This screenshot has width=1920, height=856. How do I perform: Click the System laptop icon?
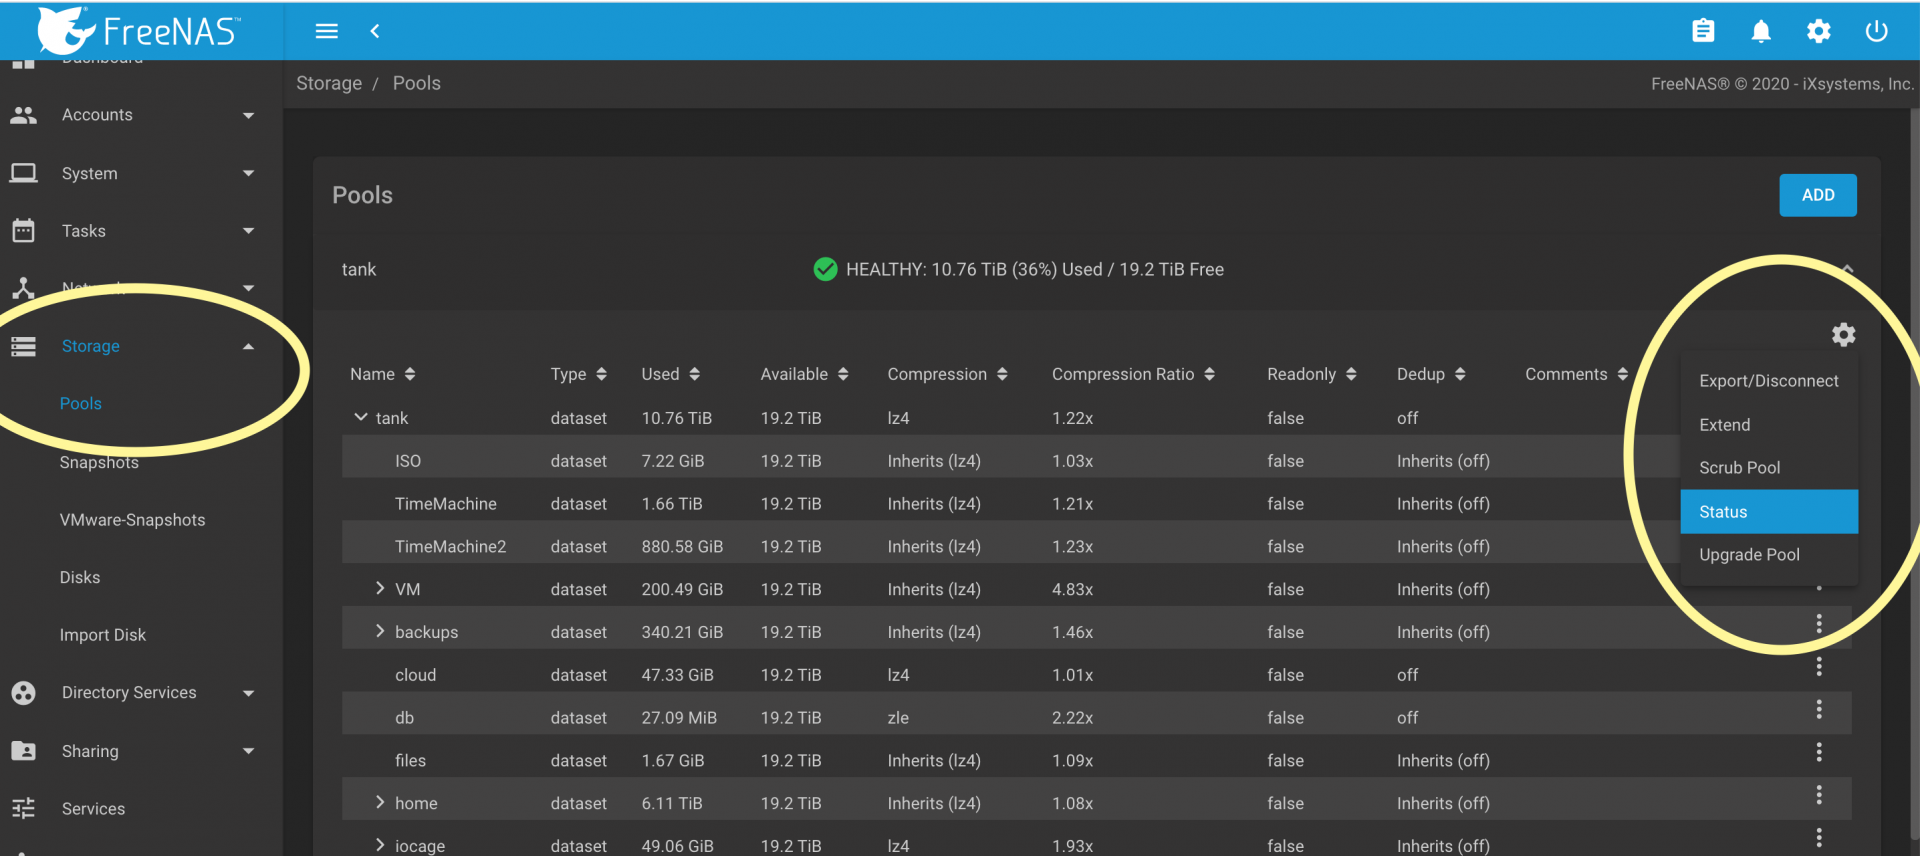pyautogui.click(x=23, y=173)
